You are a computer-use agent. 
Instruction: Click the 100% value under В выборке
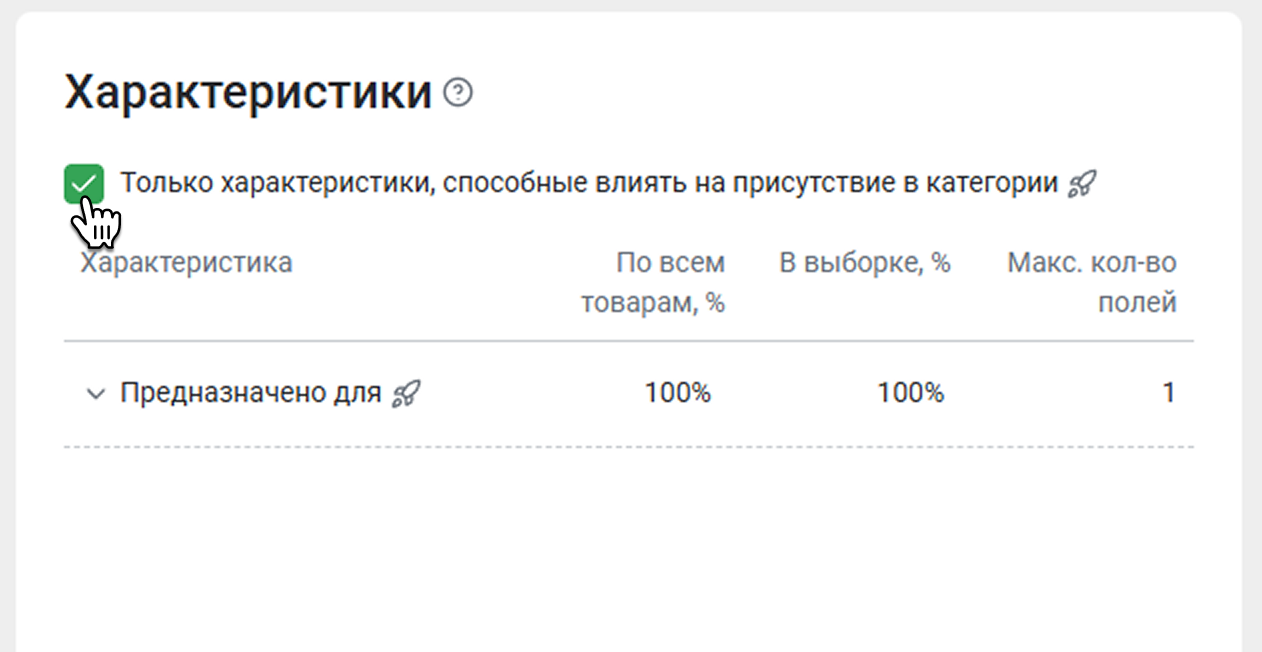[x=910, y=393]
